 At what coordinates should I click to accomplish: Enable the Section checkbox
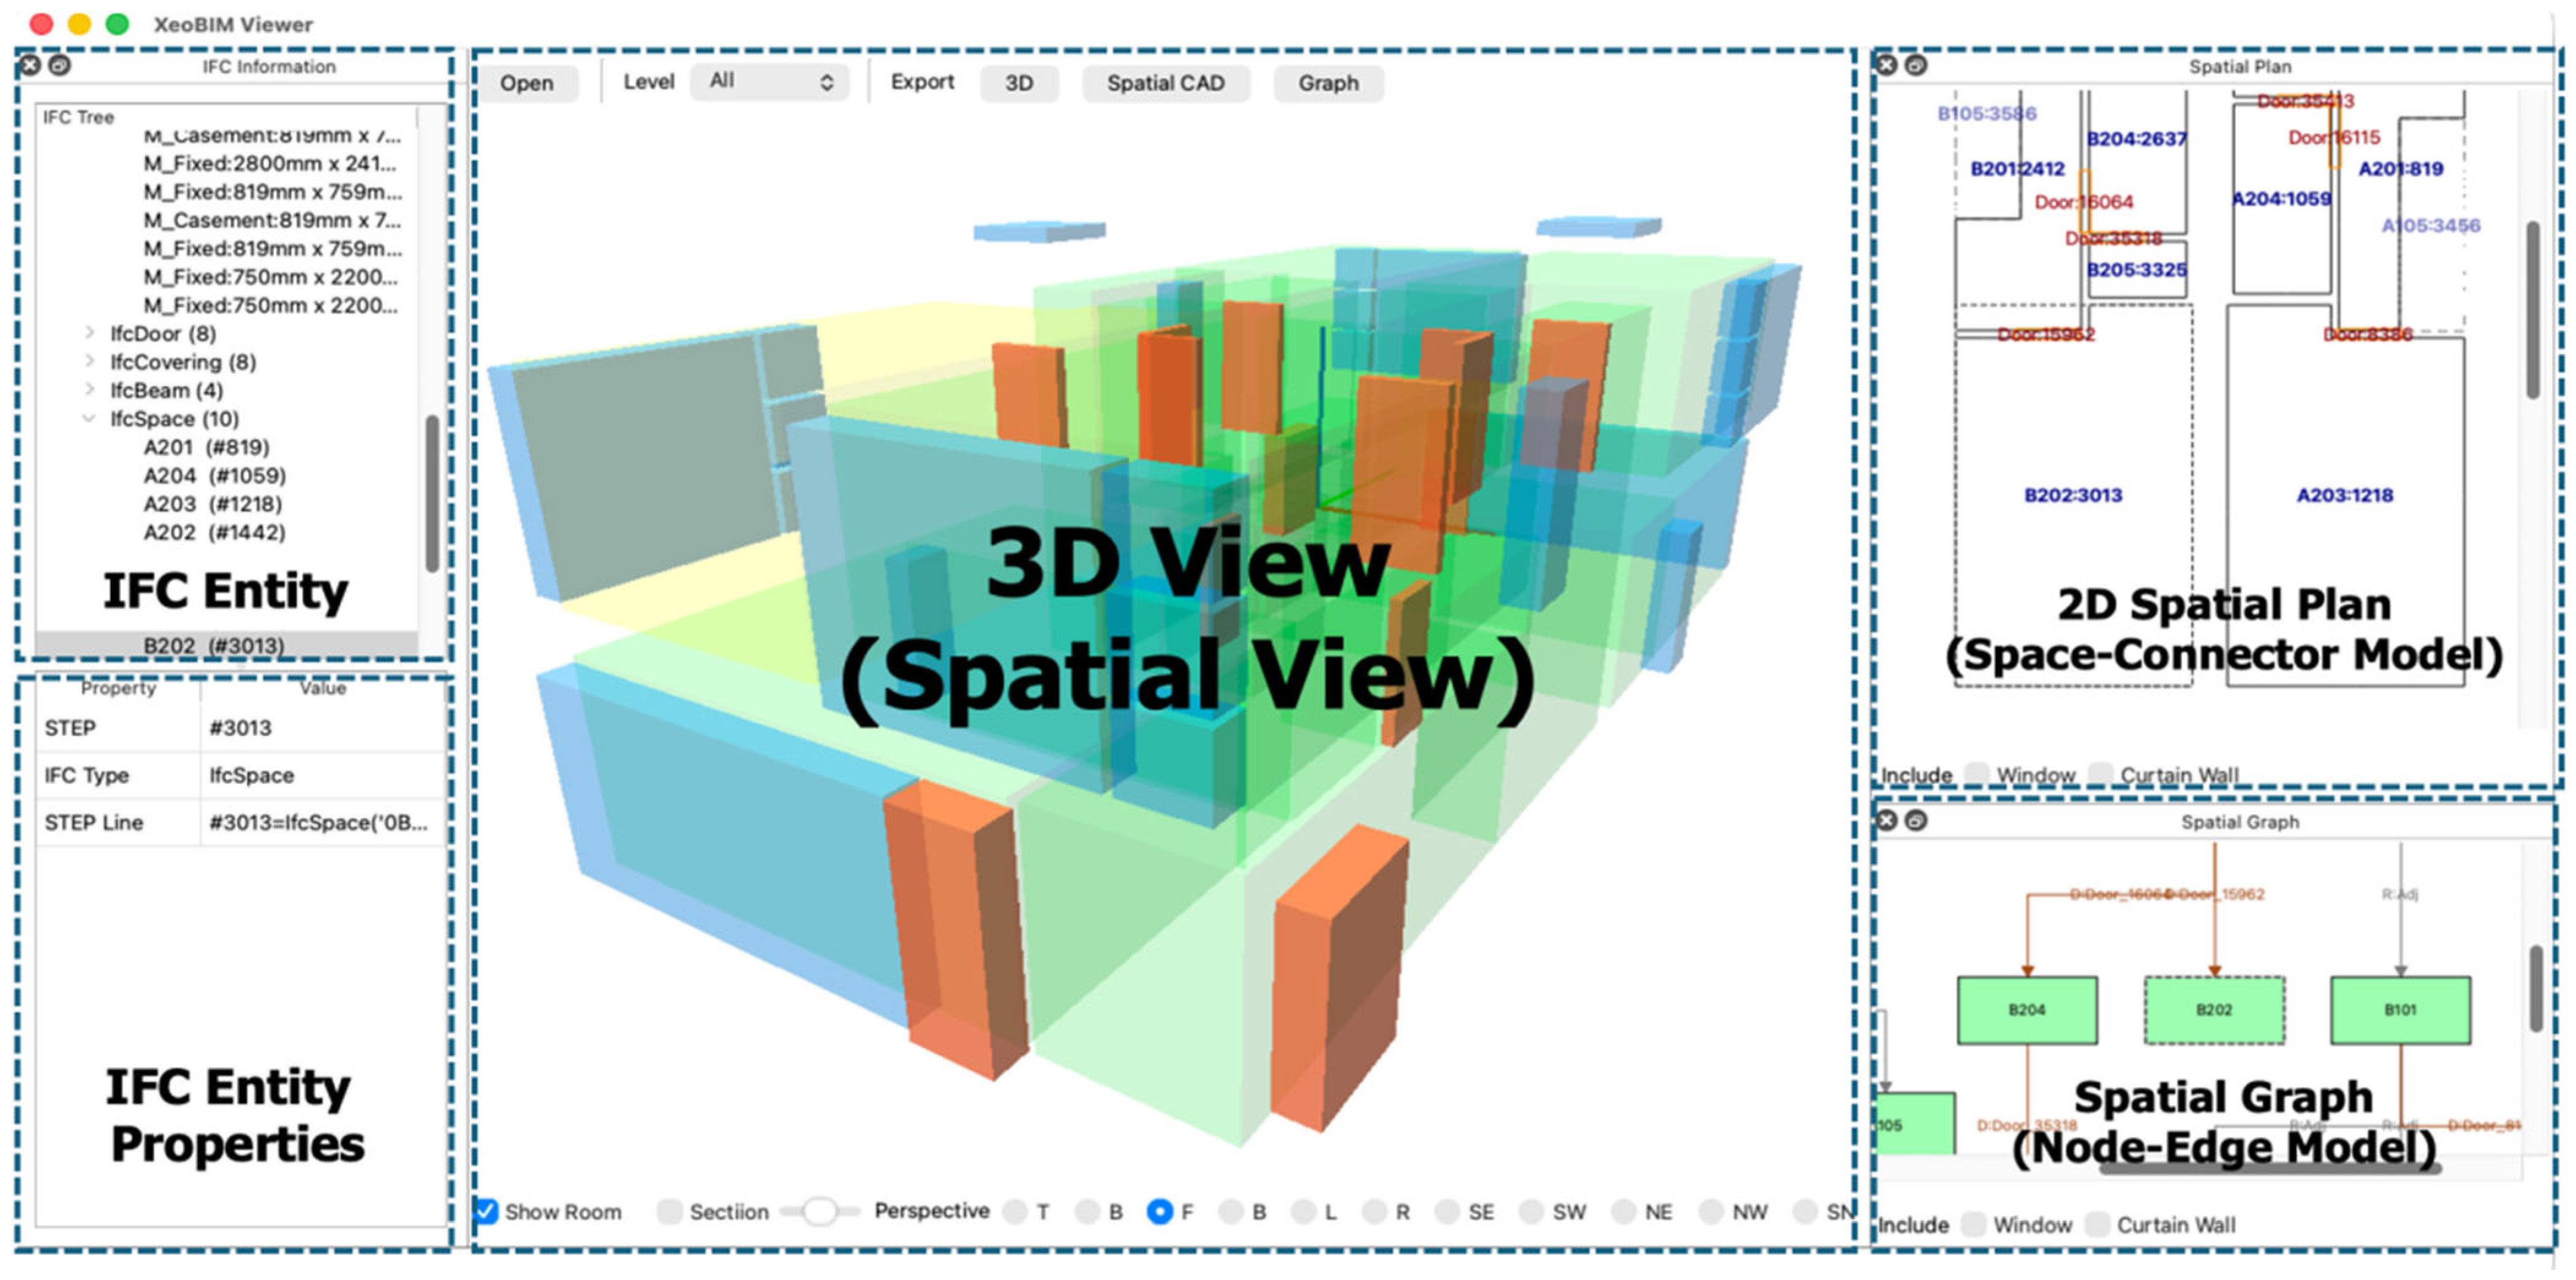pyautogui.click(x=669, y=1211)
